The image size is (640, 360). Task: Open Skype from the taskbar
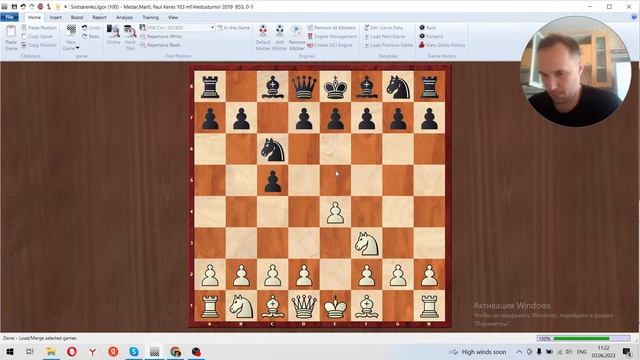(134, 351)
